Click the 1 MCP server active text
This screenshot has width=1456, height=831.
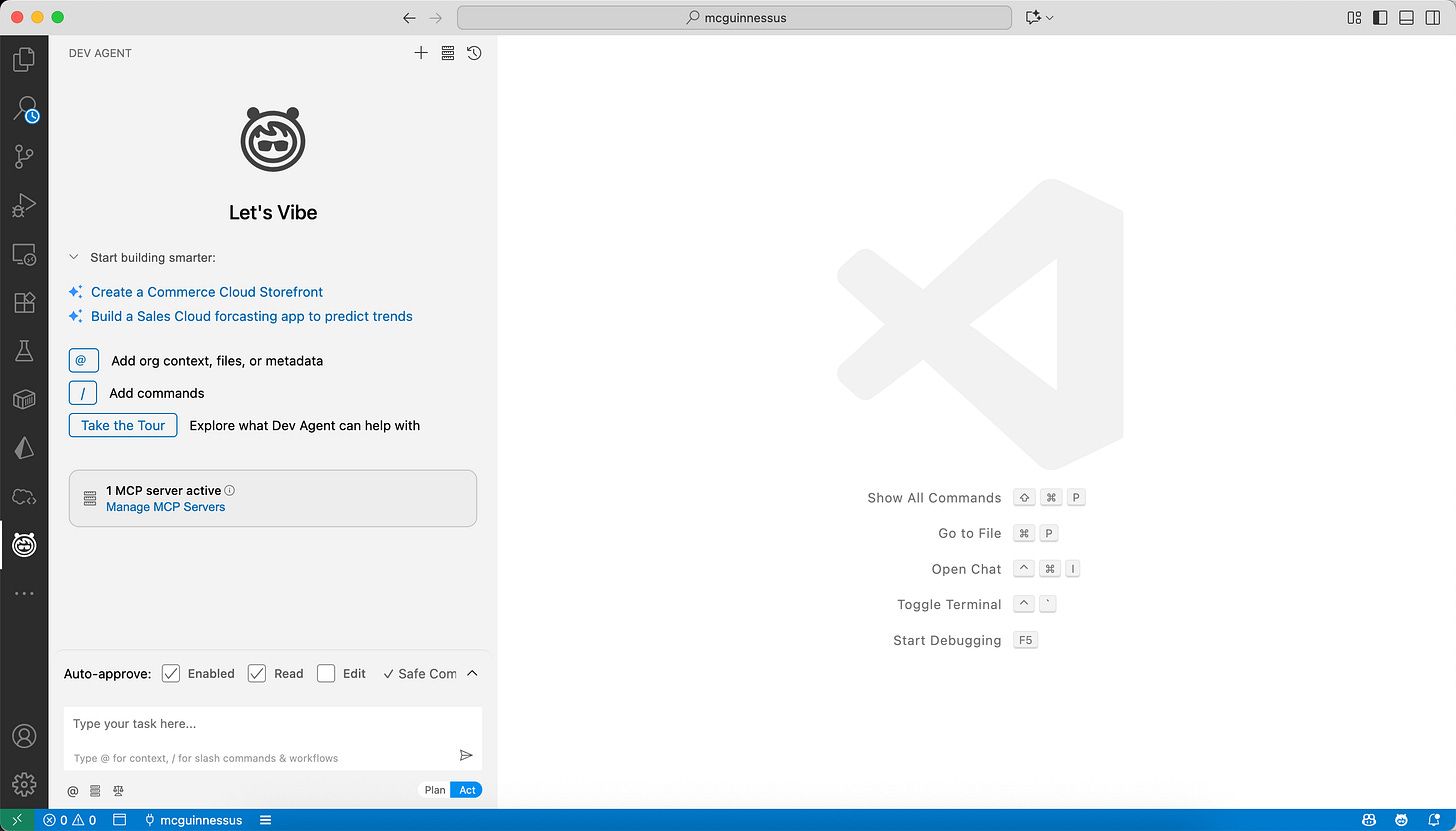pos(164,491)
